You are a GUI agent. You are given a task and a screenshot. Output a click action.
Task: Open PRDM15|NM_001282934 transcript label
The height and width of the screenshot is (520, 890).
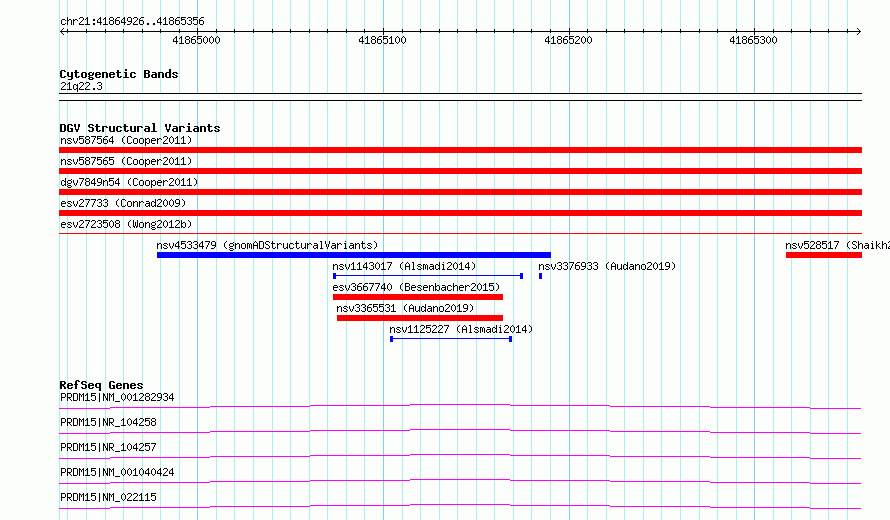117,397
